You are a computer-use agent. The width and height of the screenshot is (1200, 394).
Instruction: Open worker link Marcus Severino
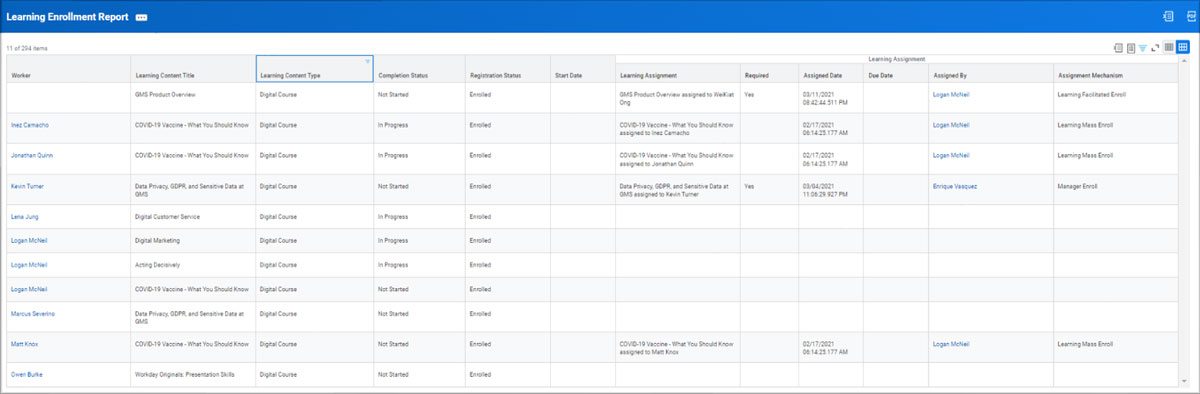33,314
